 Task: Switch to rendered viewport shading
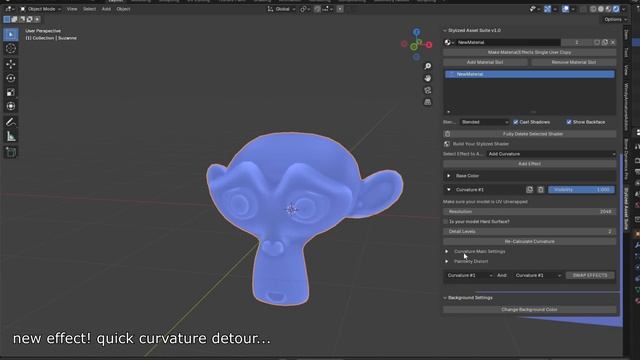point(616,9)
